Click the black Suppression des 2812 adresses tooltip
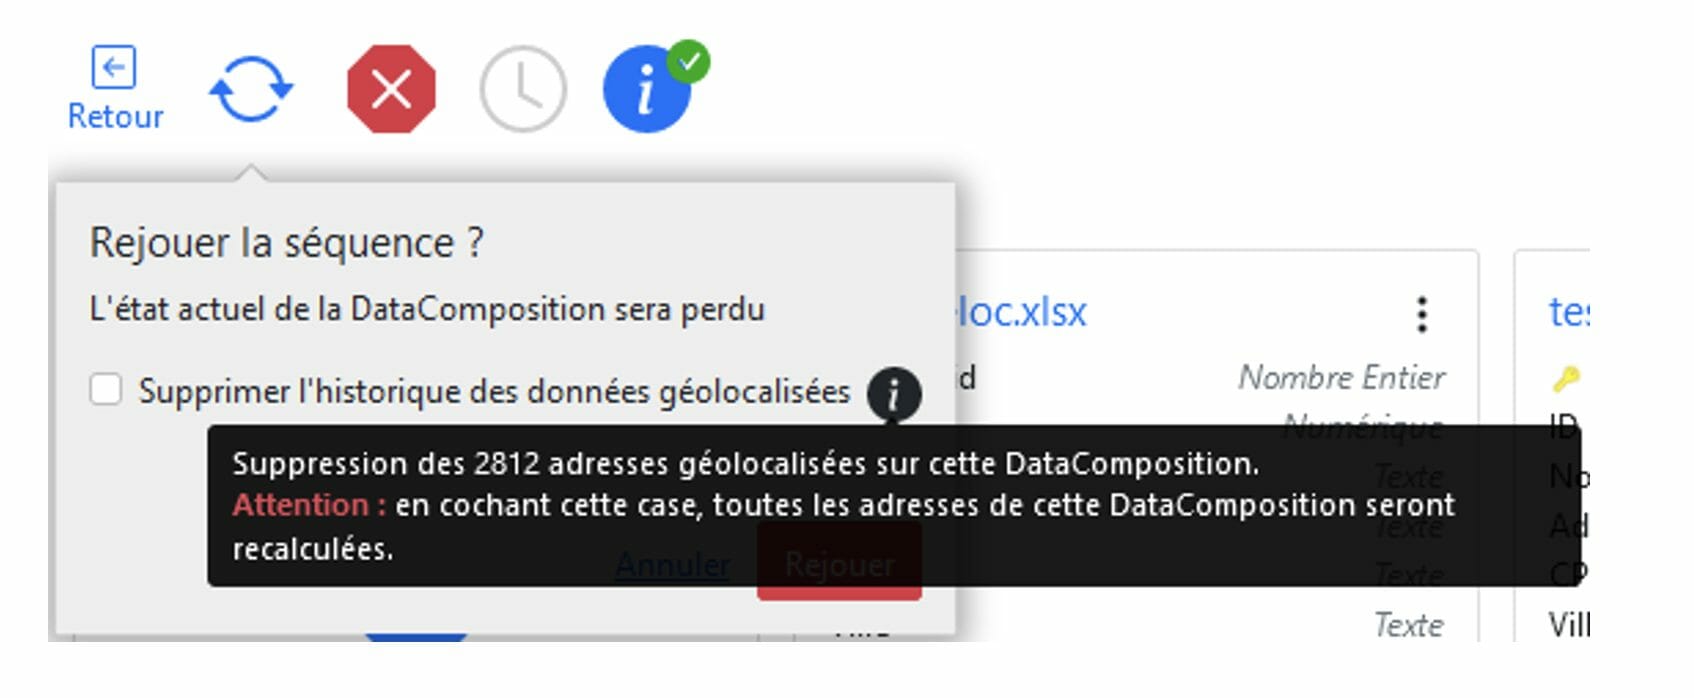 (893, 506)
